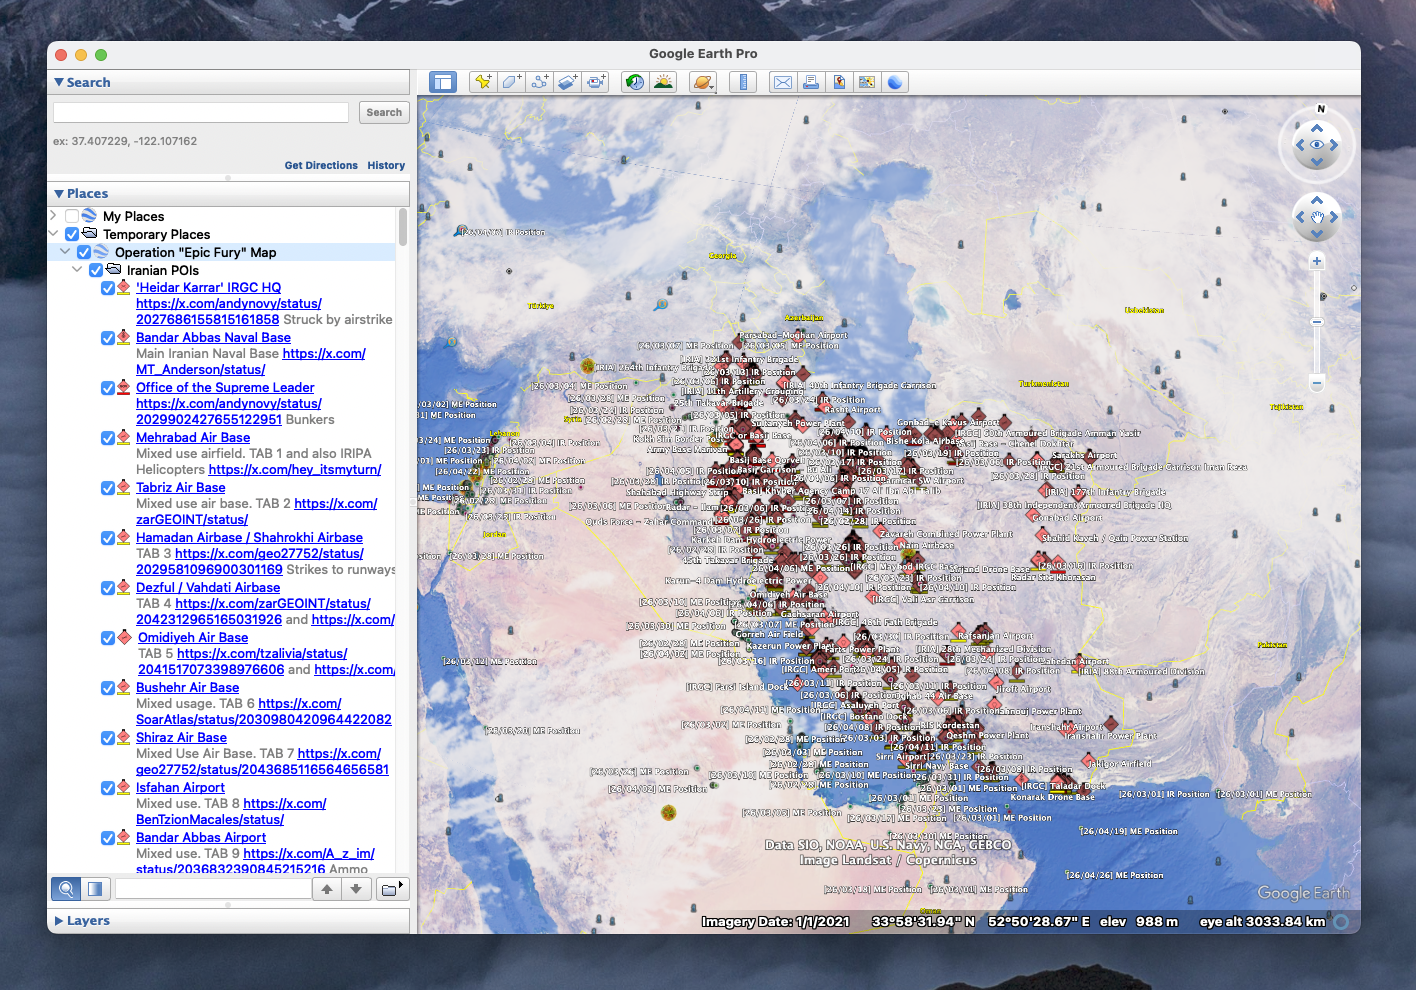Zoom out with the minus button
The width and height of the screenshot is (1416, 990).
click(x=1317, y=383)
